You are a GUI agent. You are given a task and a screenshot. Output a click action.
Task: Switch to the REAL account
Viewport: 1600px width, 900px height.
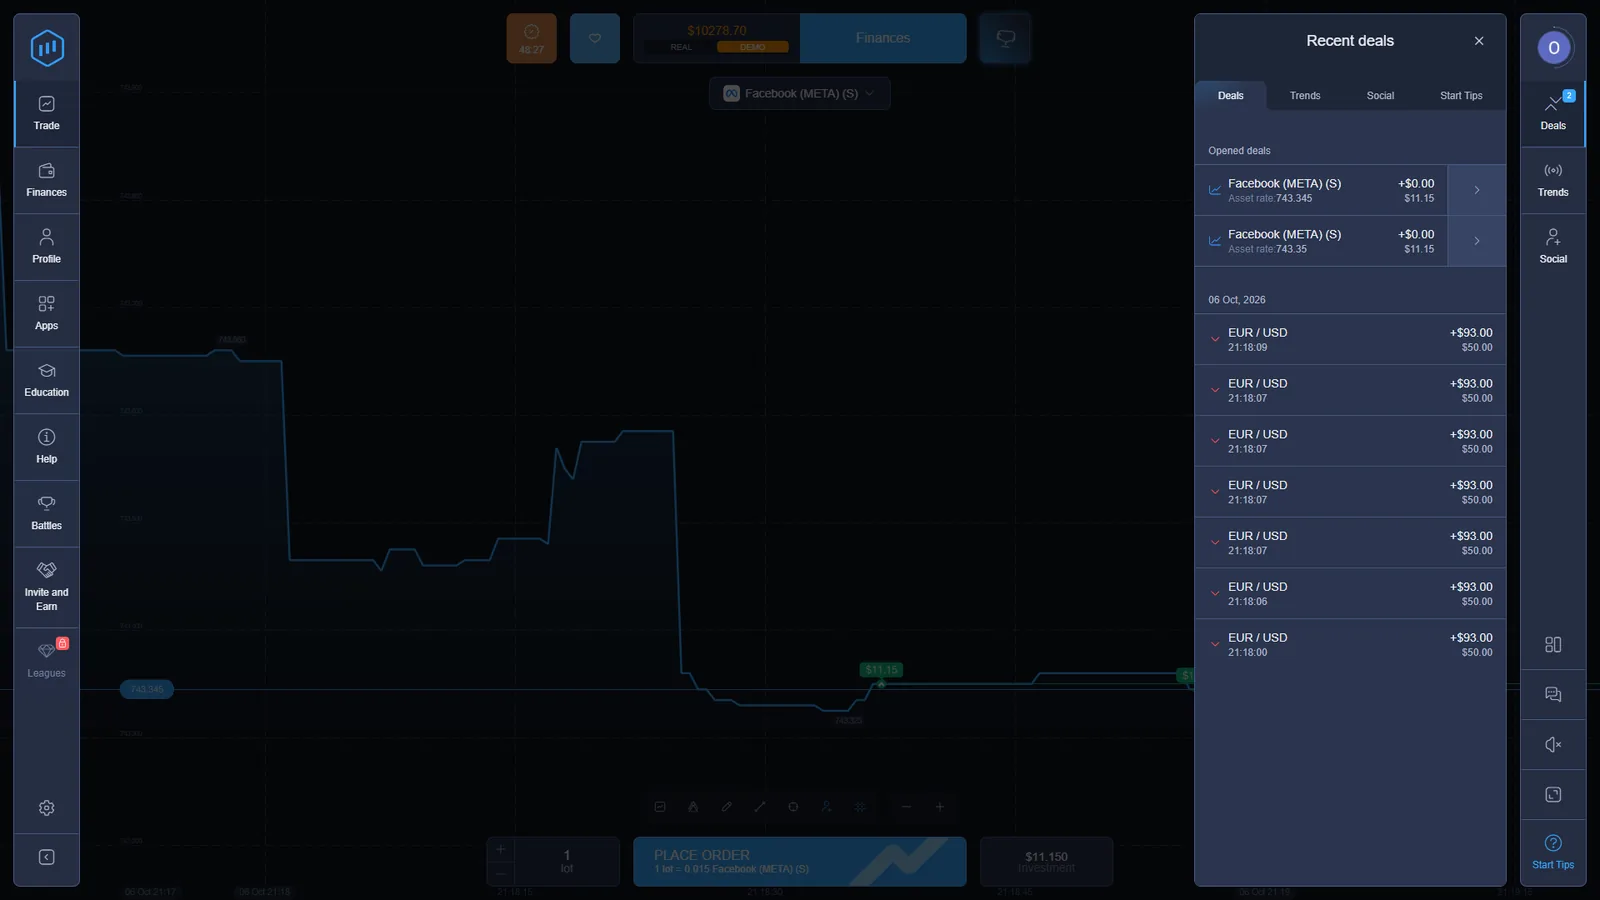point(681,47)
